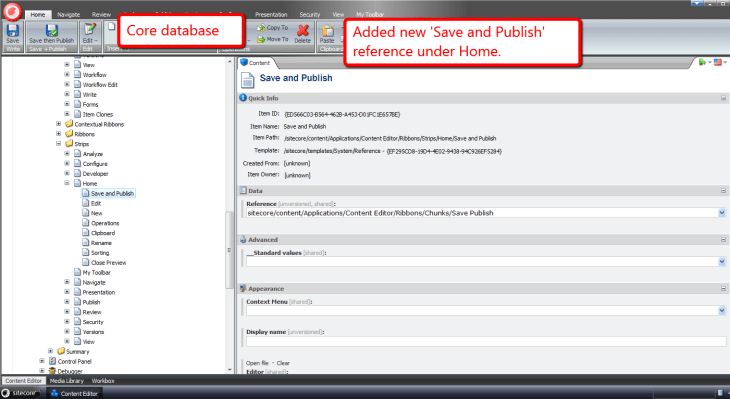Open the Context Menu dropdown
This screenshot has width=730, height=399.
722,311
